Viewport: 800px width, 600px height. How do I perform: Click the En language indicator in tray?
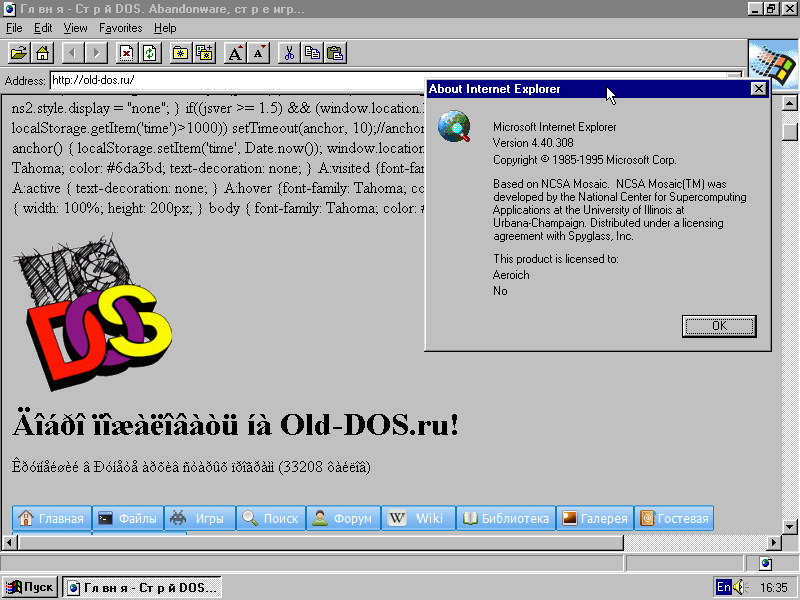[722, 587]
